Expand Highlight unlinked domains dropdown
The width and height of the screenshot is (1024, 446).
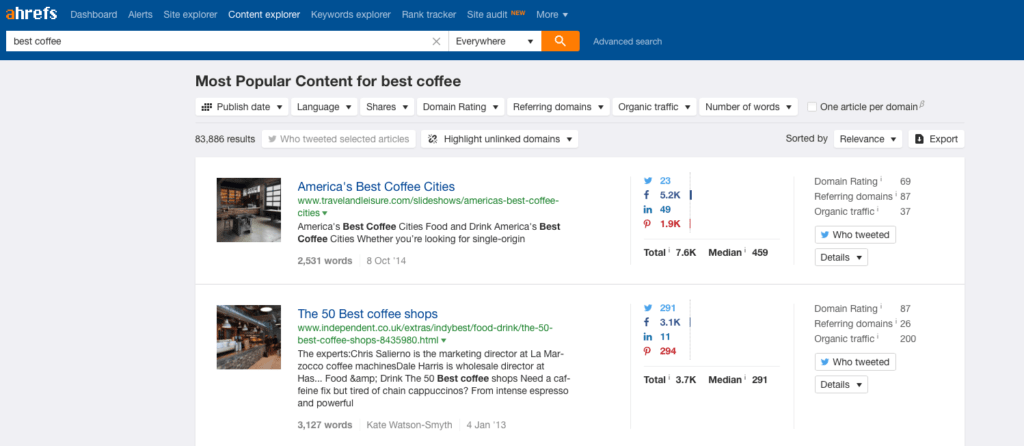[x=500, y=139]
